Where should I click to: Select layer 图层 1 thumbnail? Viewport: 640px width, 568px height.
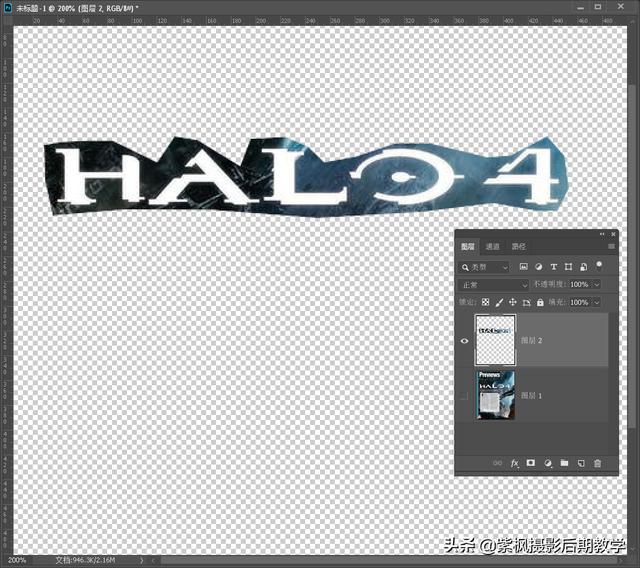click(x=495, y=395)
